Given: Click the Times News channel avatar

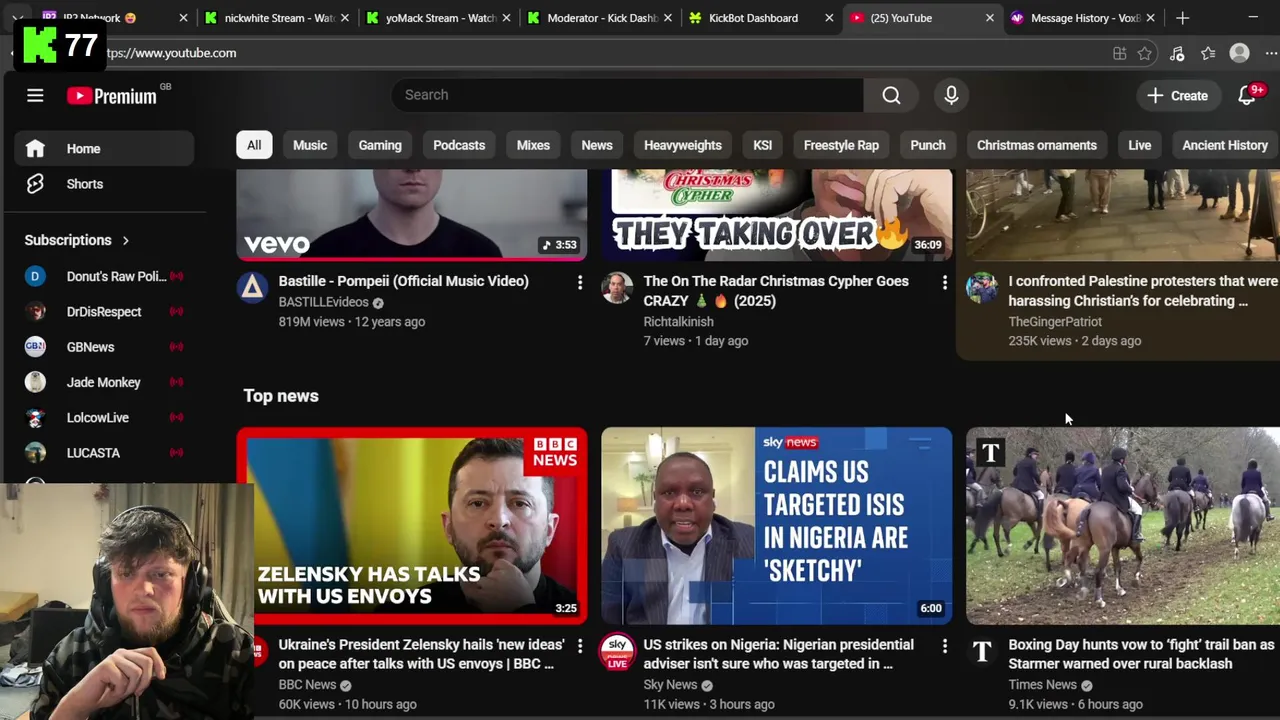Looking at the screenshot, I should point(982,652).
